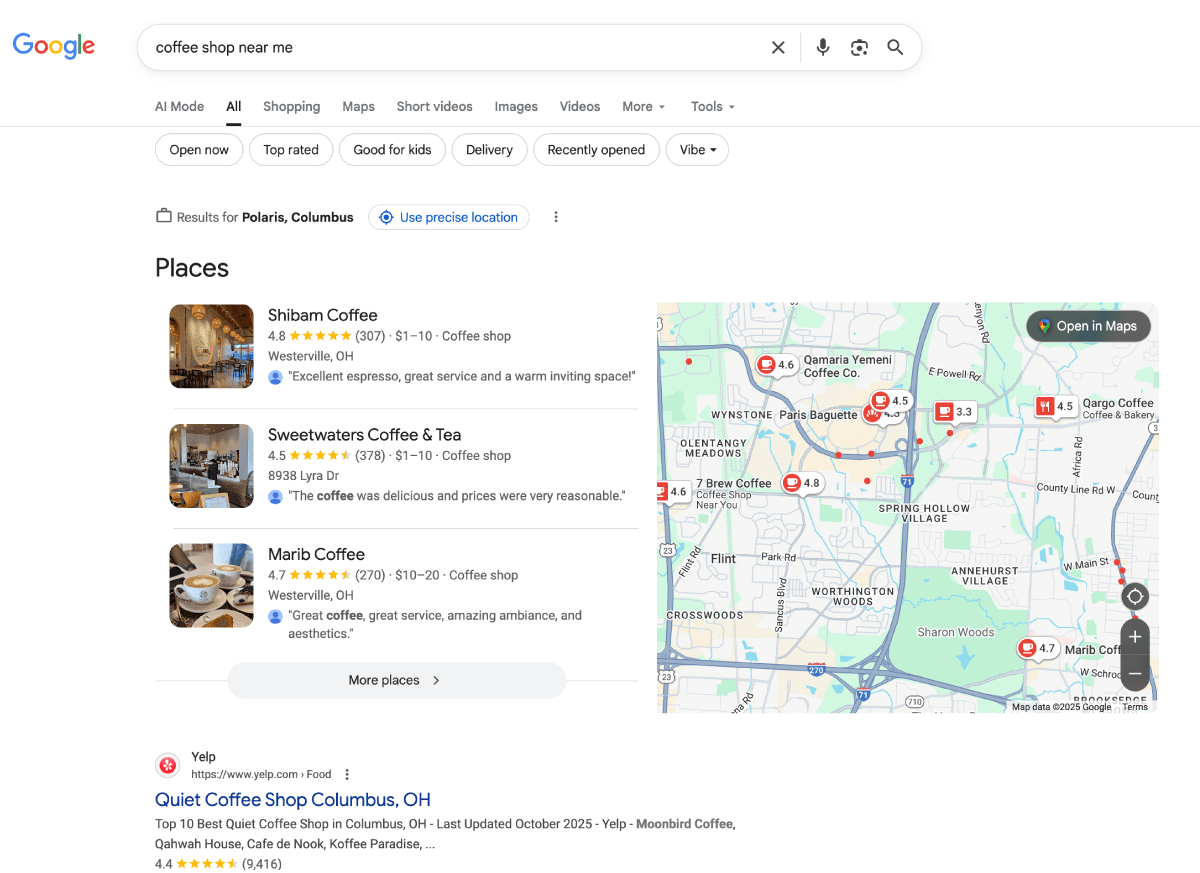Zoom in on the map with plus
1200x873 pixels.
pos(1134,637)
